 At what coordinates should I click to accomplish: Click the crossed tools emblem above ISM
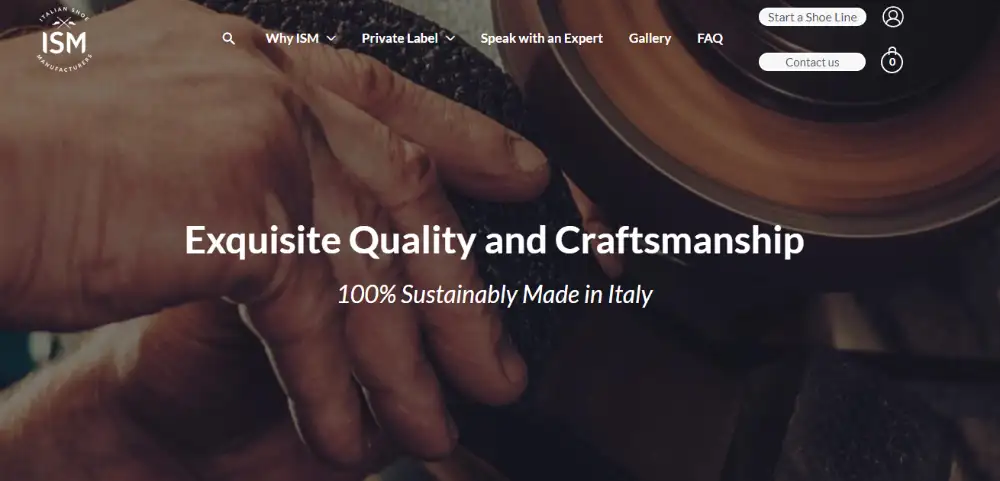pyautogui.click(x=64, y=23)
